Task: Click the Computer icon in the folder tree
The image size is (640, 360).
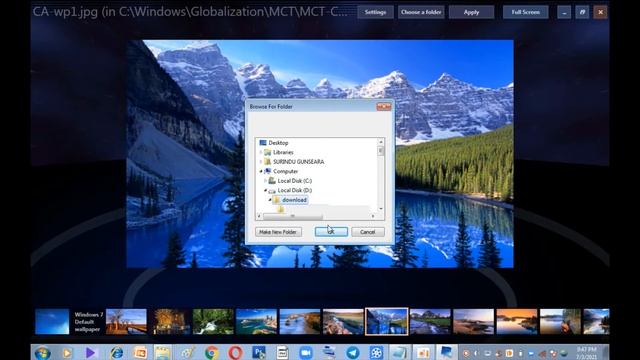Action: [268, 171]
